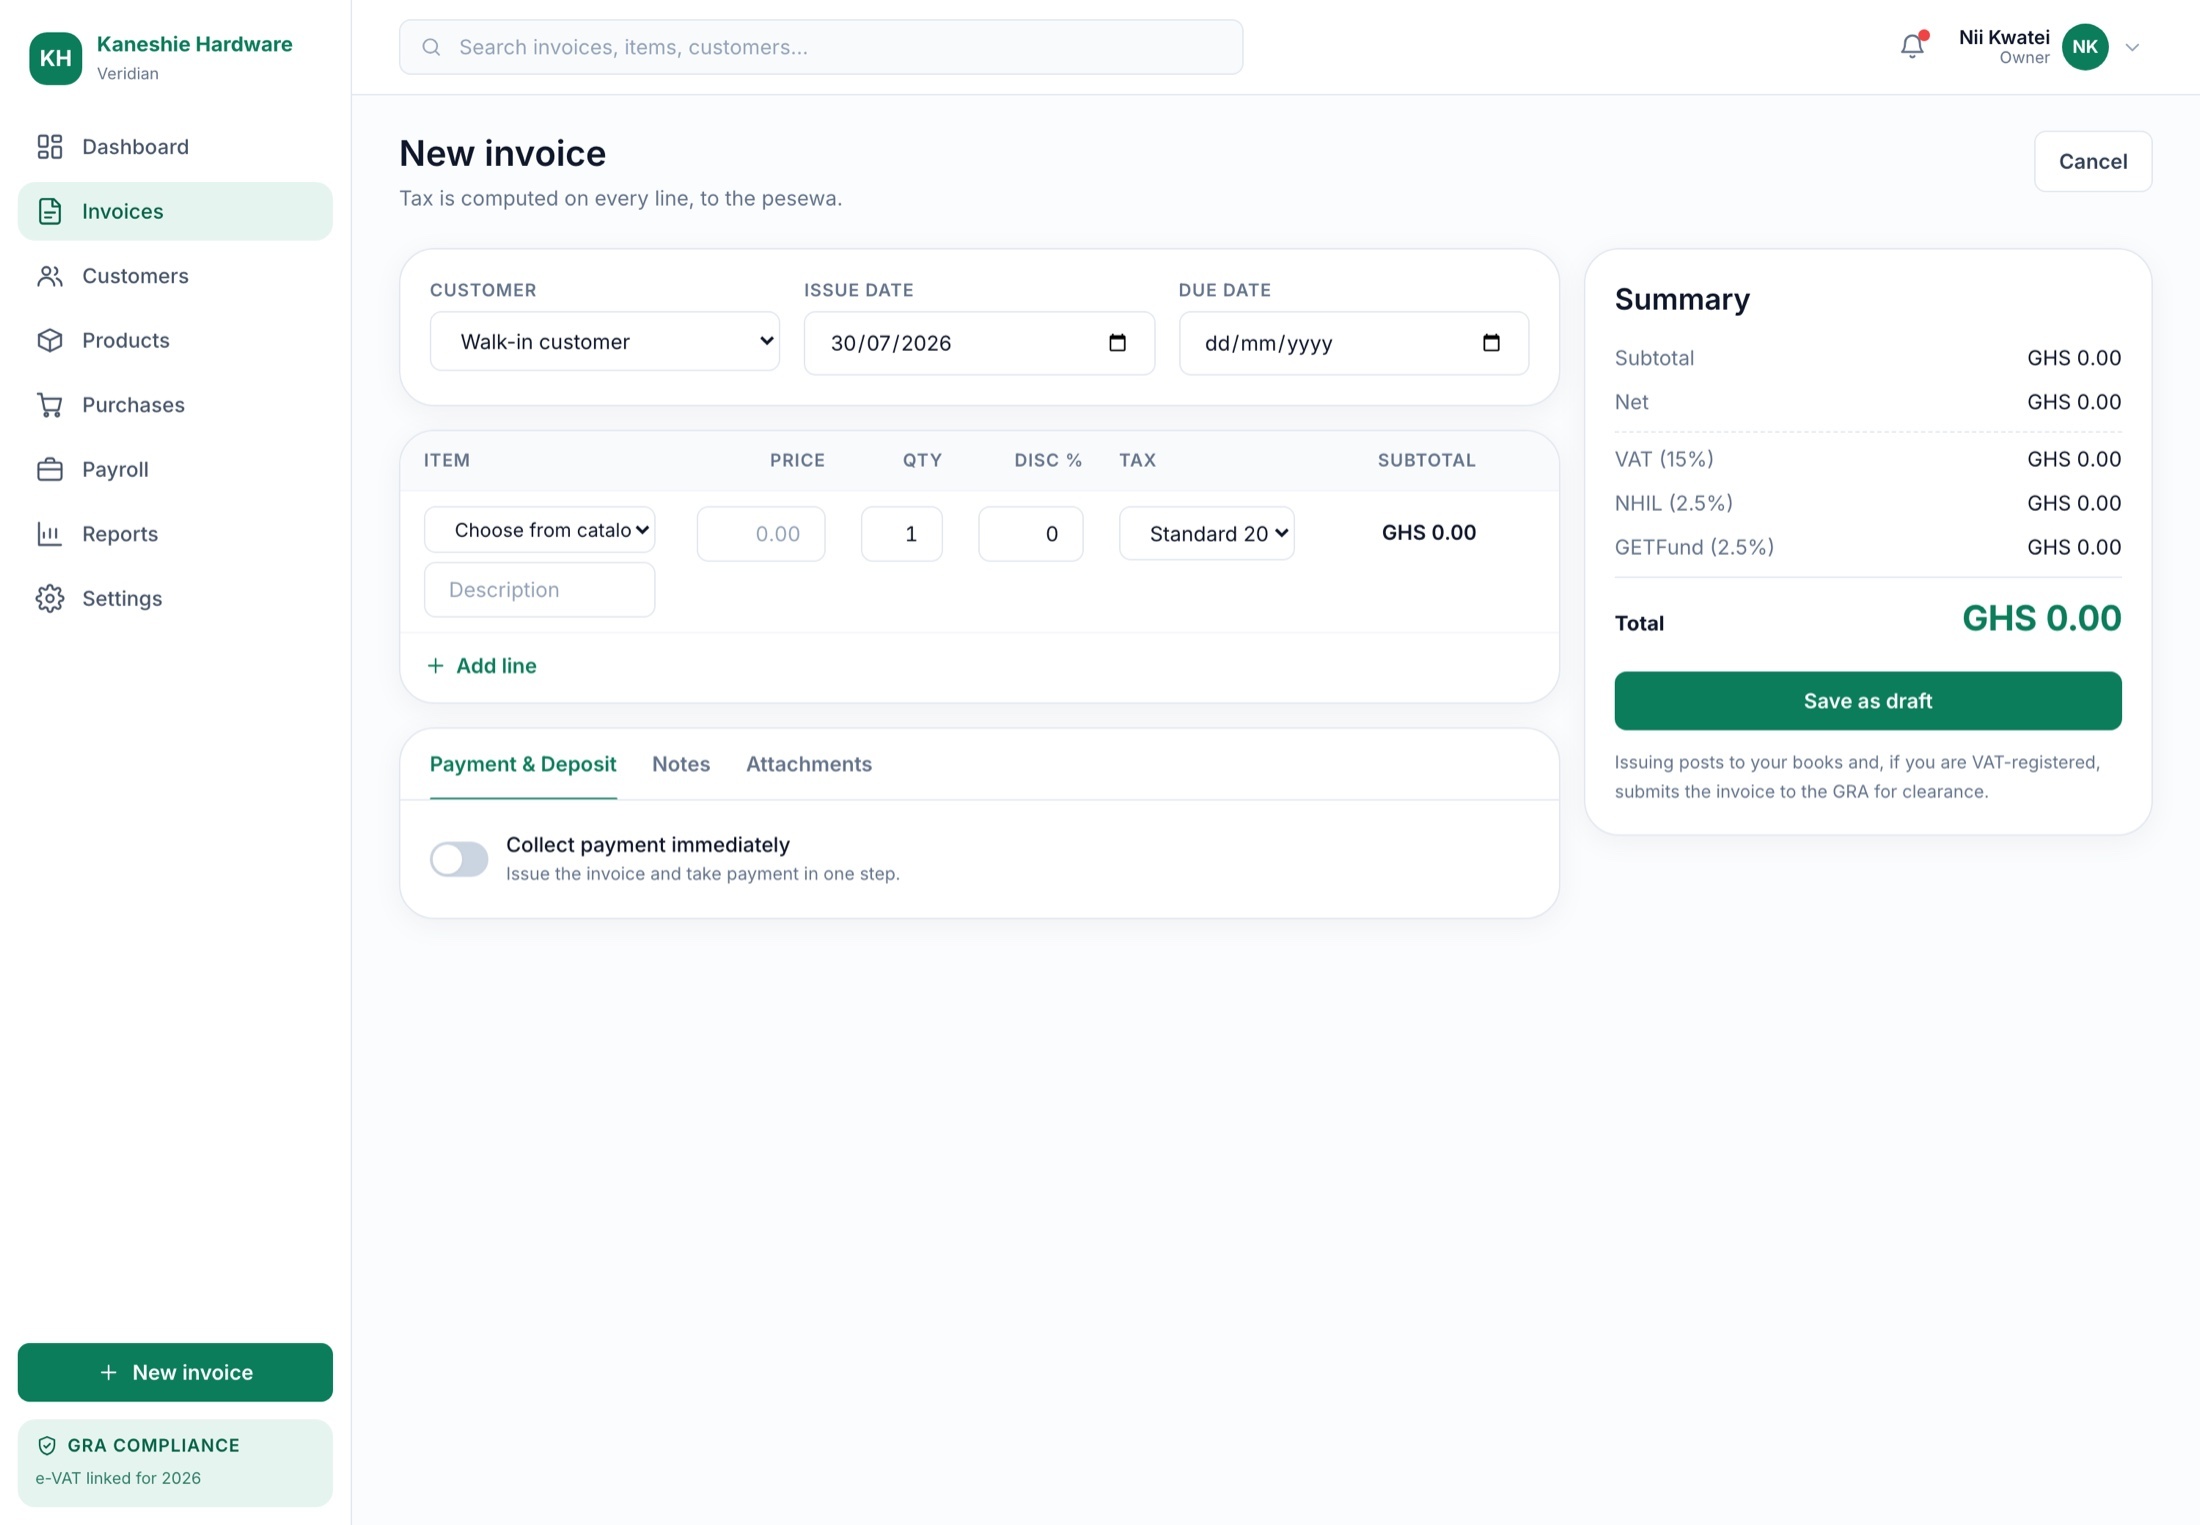
Task: Click the Reports chart icon
Action: coord(50,534)
